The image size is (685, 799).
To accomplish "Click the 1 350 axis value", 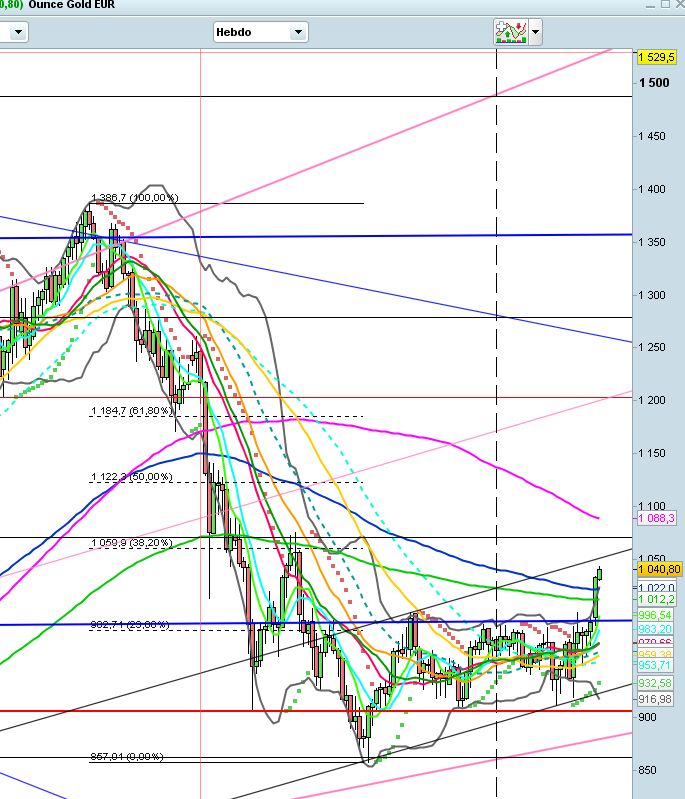I will coord(652,242).
